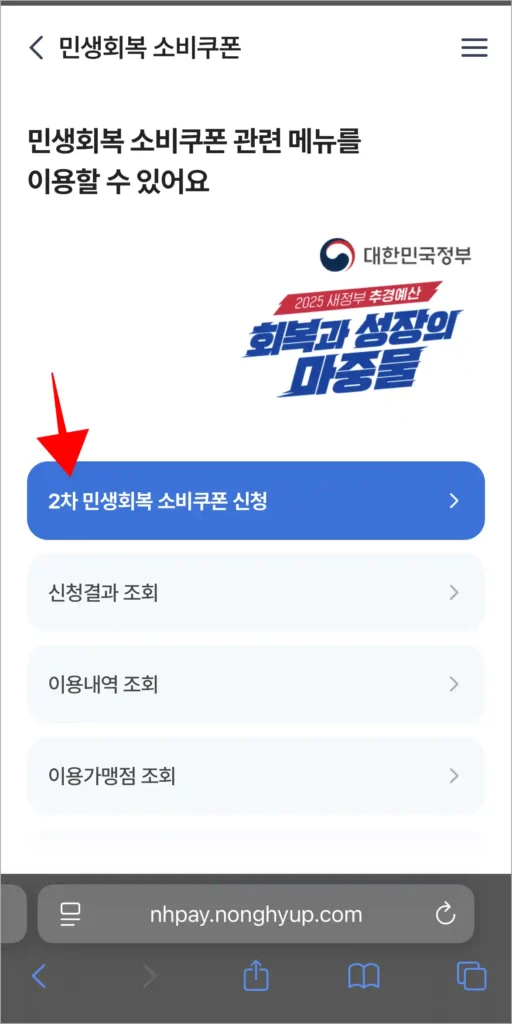Click the nhpay.nonghyup.com address field
This screenshot has width=512, height=1024.
coord(256,914)
